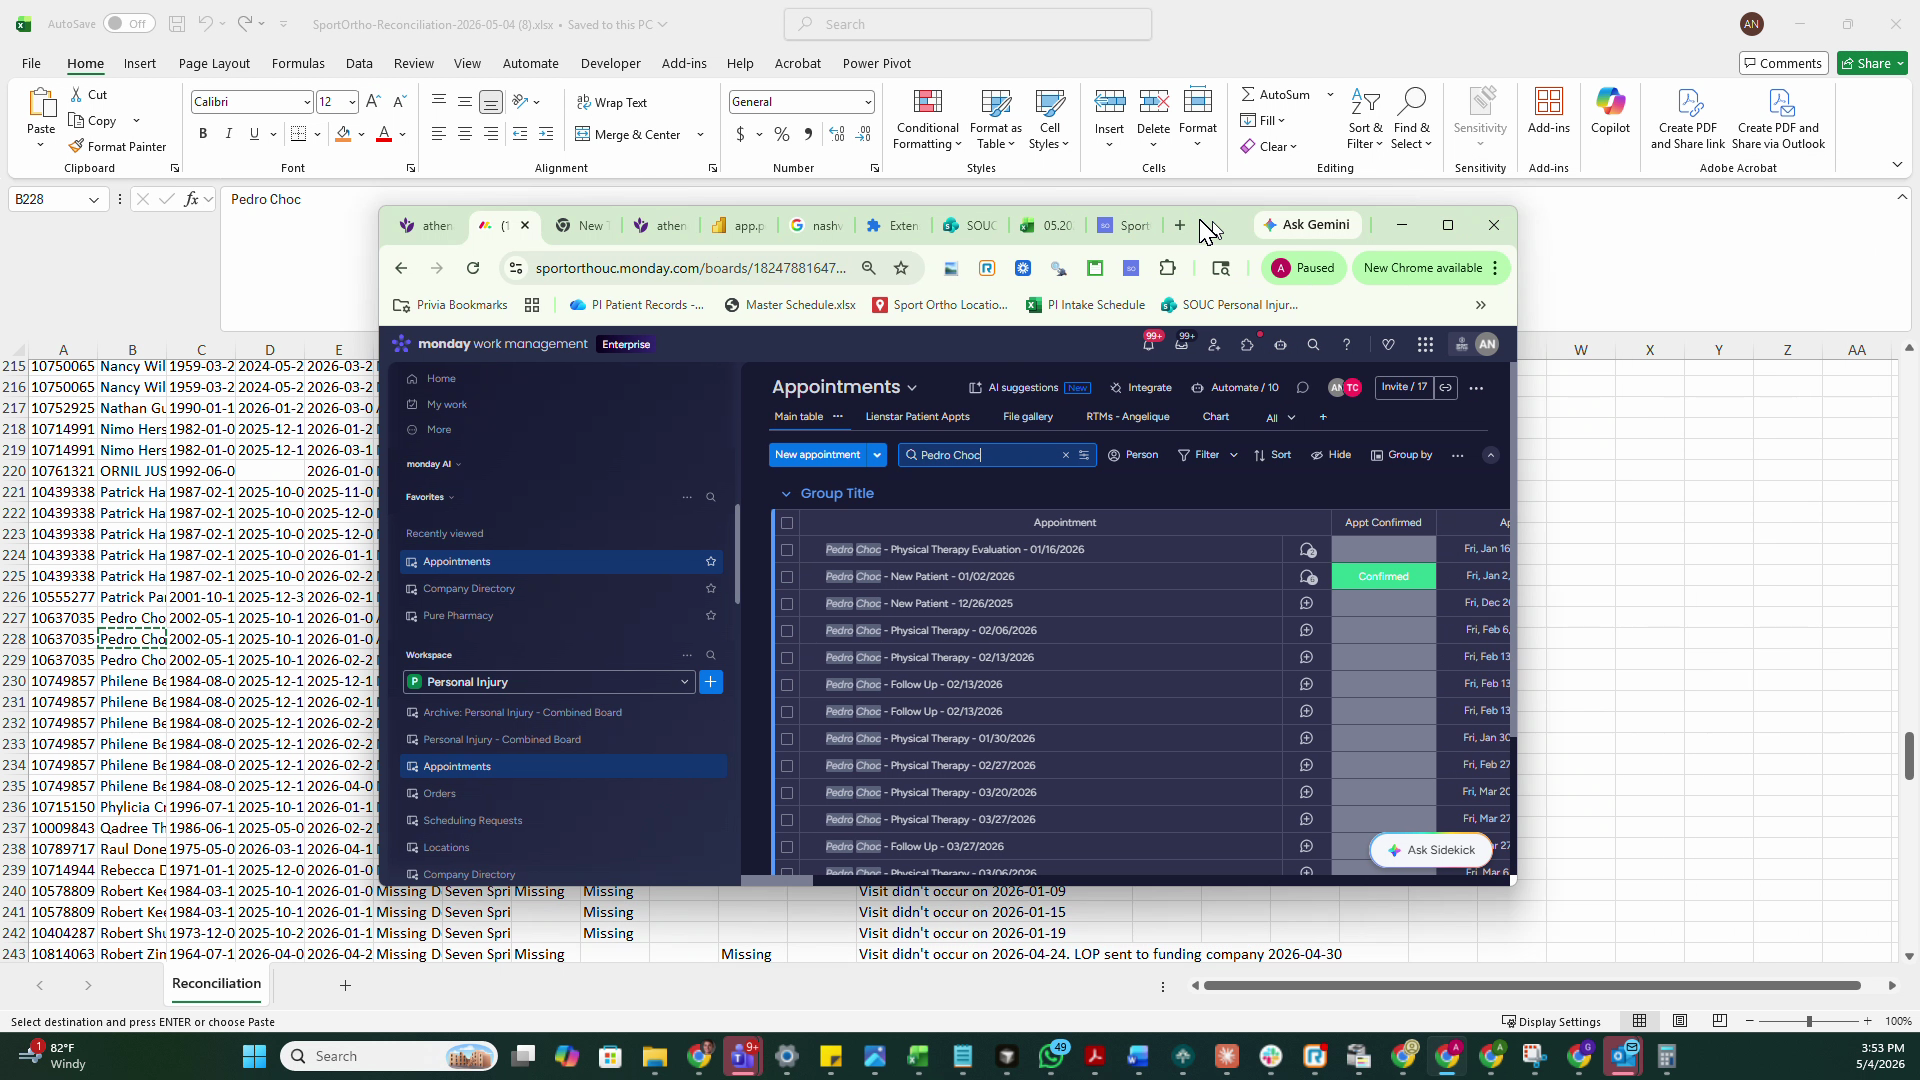Open the Excel font size dropdown
1920x1080 pixels.
click(352, 102)
